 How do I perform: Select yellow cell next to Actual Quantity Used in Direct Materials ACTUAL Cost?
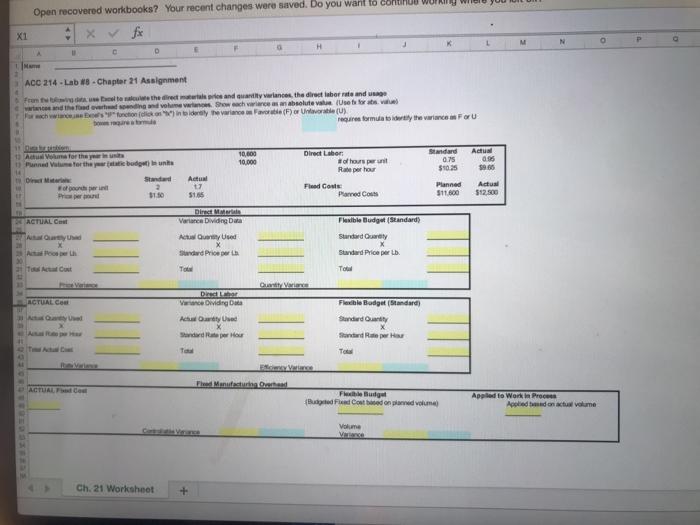click(116, 237)
